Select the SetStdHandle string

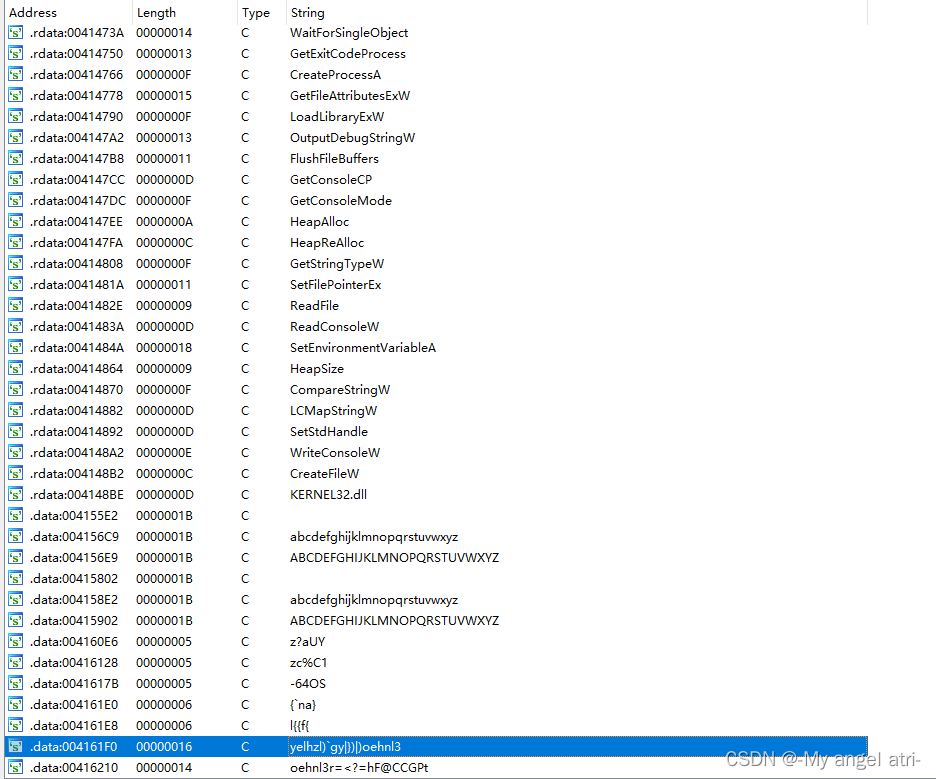pyautogui.click(x=329, y=432)
